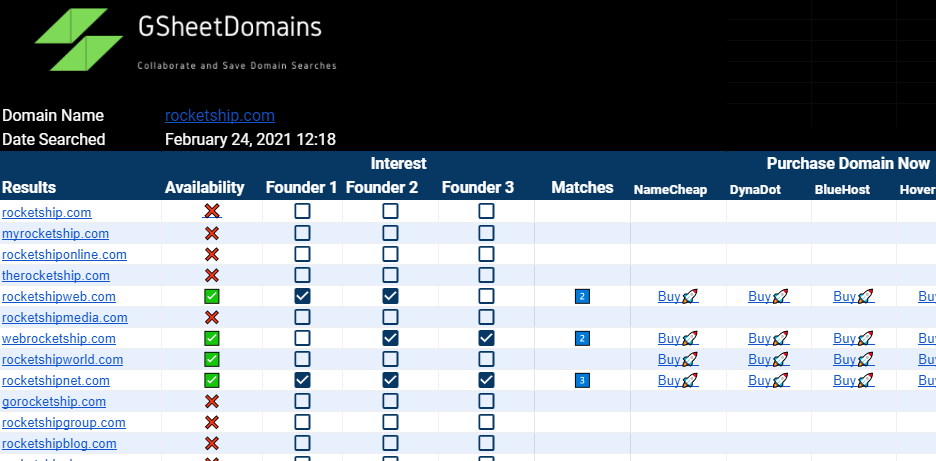
Task: Open the rocketshipgroup.com result link
Action: point(64,422)
